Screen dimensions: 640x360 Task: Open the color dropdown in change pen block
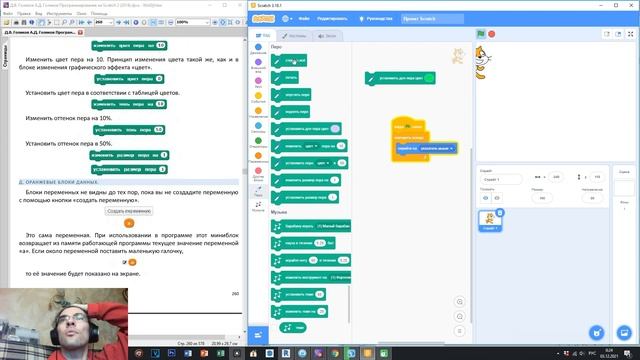pos(311,146)
